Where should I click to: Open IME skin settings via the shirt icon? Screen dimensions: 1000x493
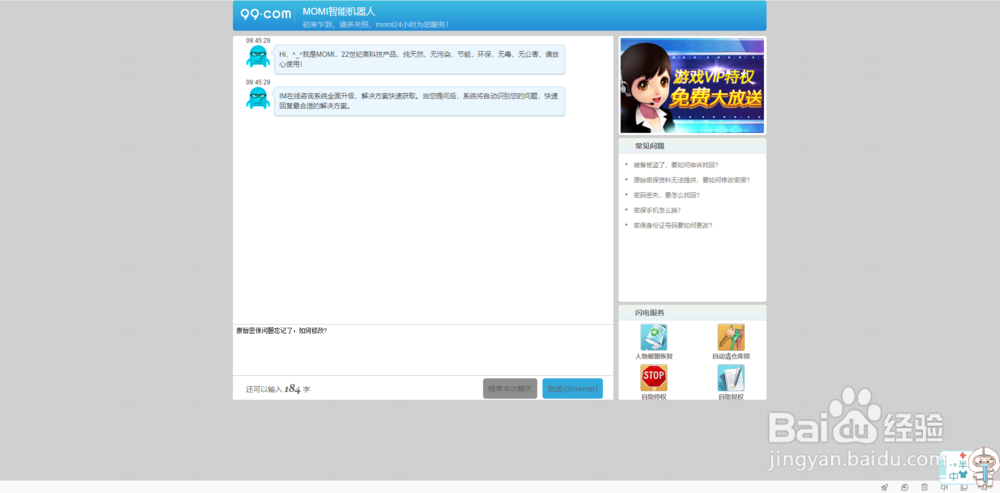click(963, 475)
